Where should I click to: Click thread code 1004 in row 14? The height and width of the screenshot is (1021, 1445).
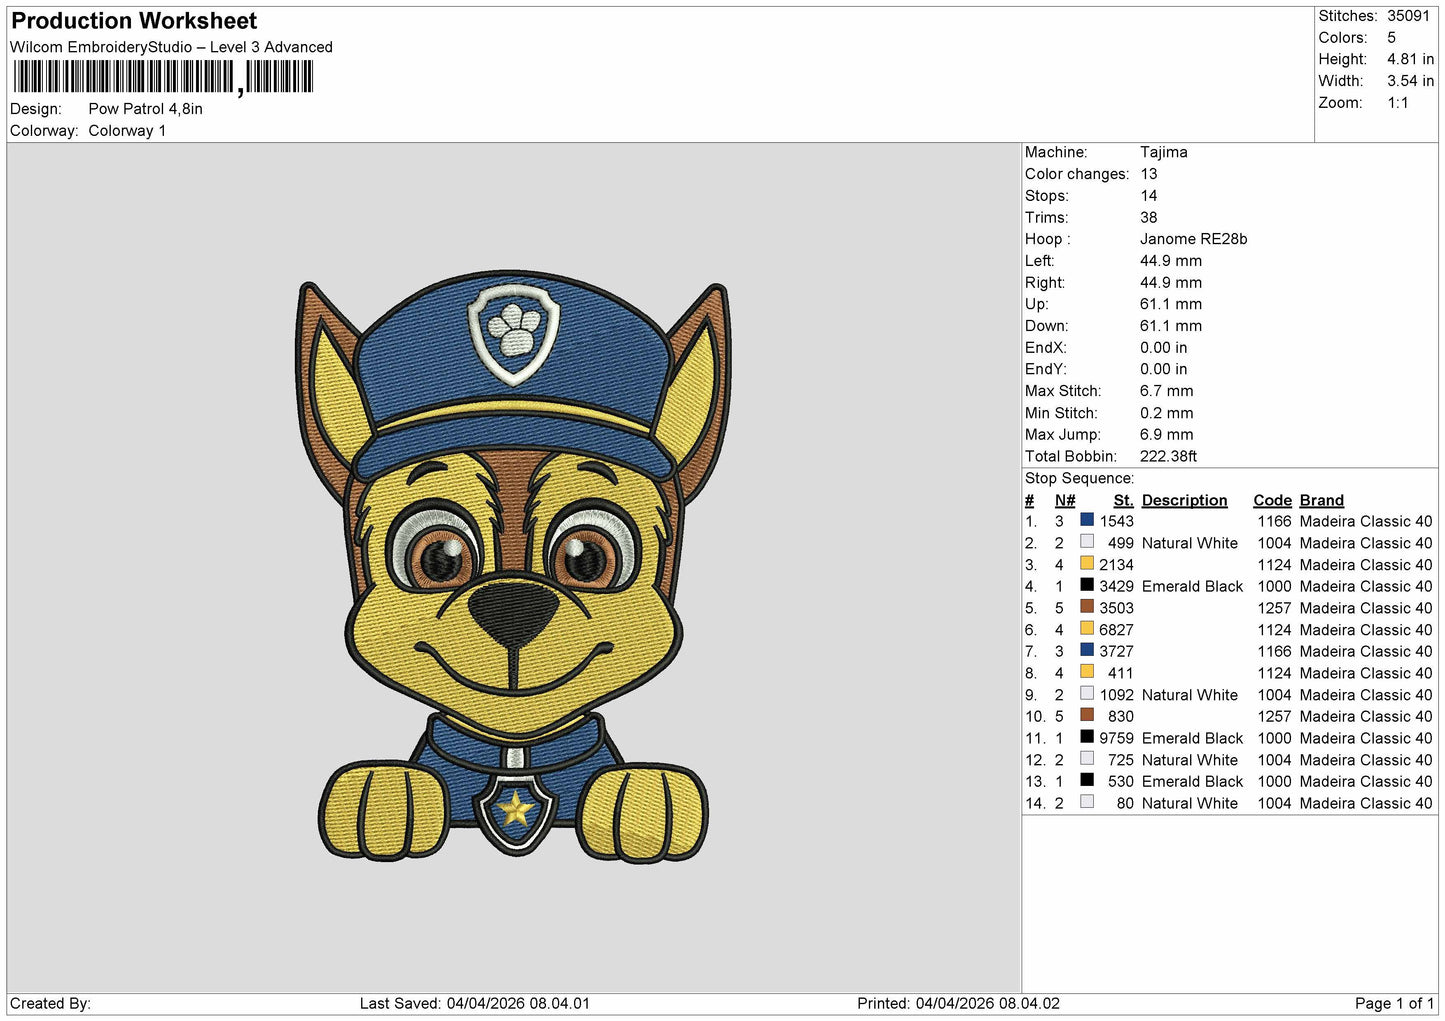coord(1275,803)
